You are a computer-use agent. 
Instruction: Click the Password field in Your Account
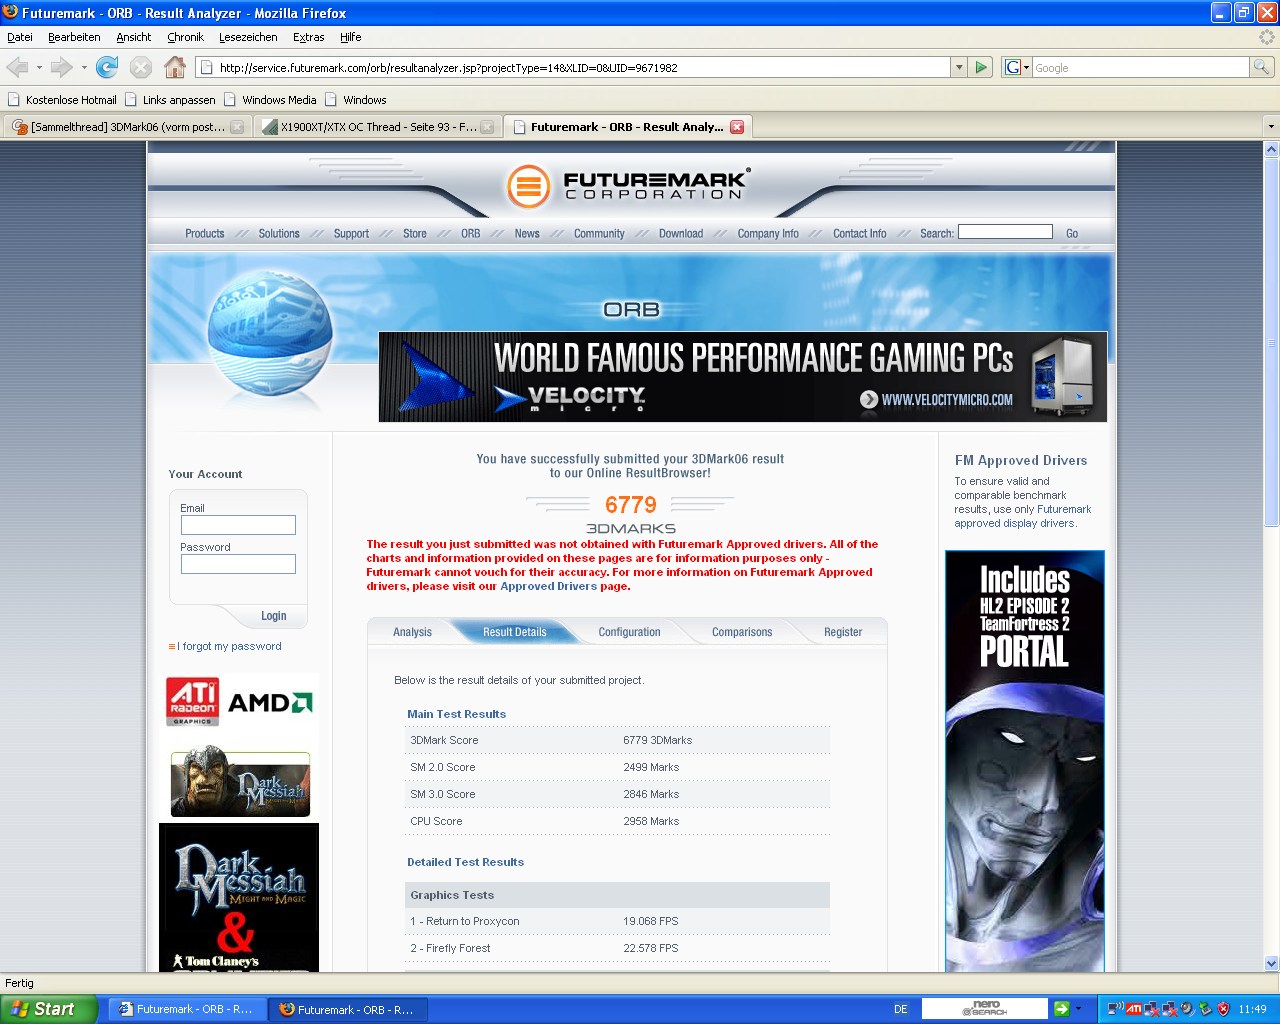238,564
